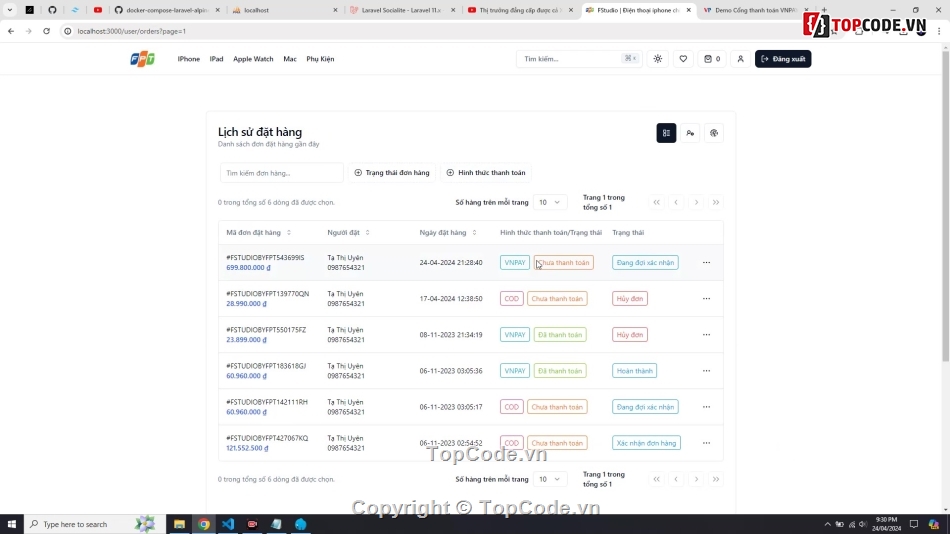The width and height of the screenshot is (950, 534).
Task: Go to last page using bottom pagination
Action: (x=716, y=479)
